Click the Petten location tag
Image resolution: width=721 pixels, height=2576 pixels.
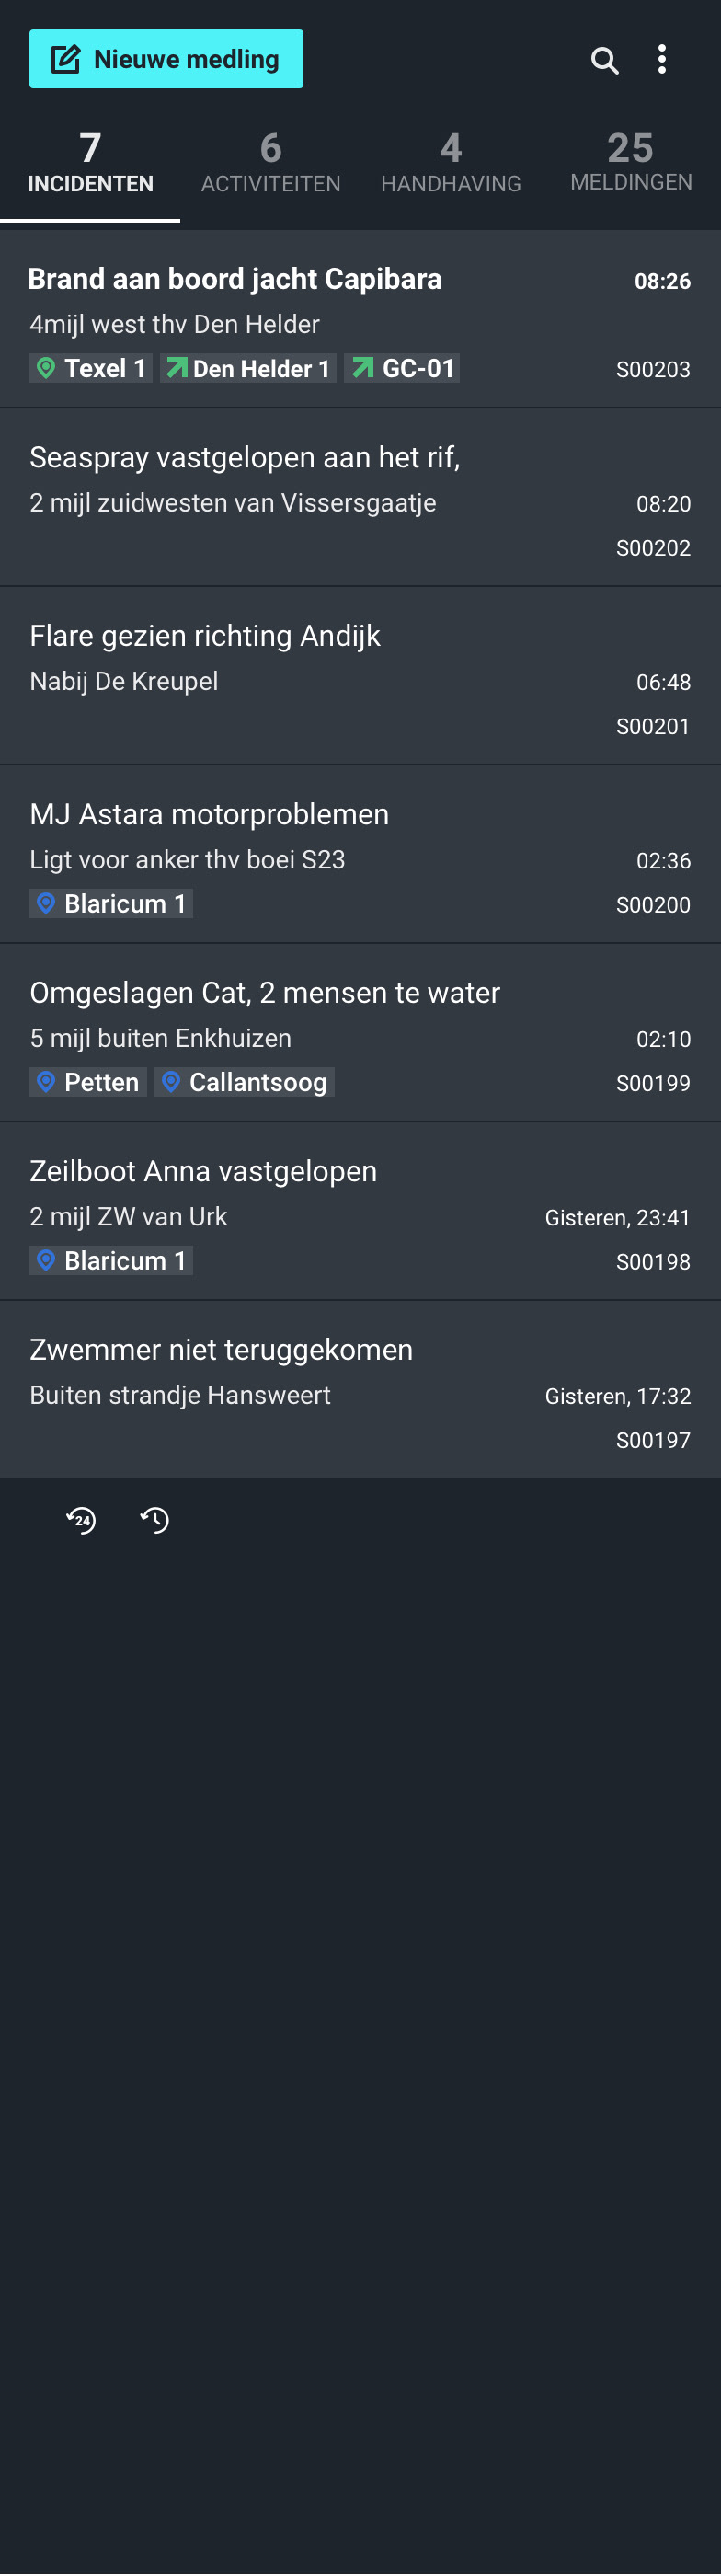point(88,1082)
